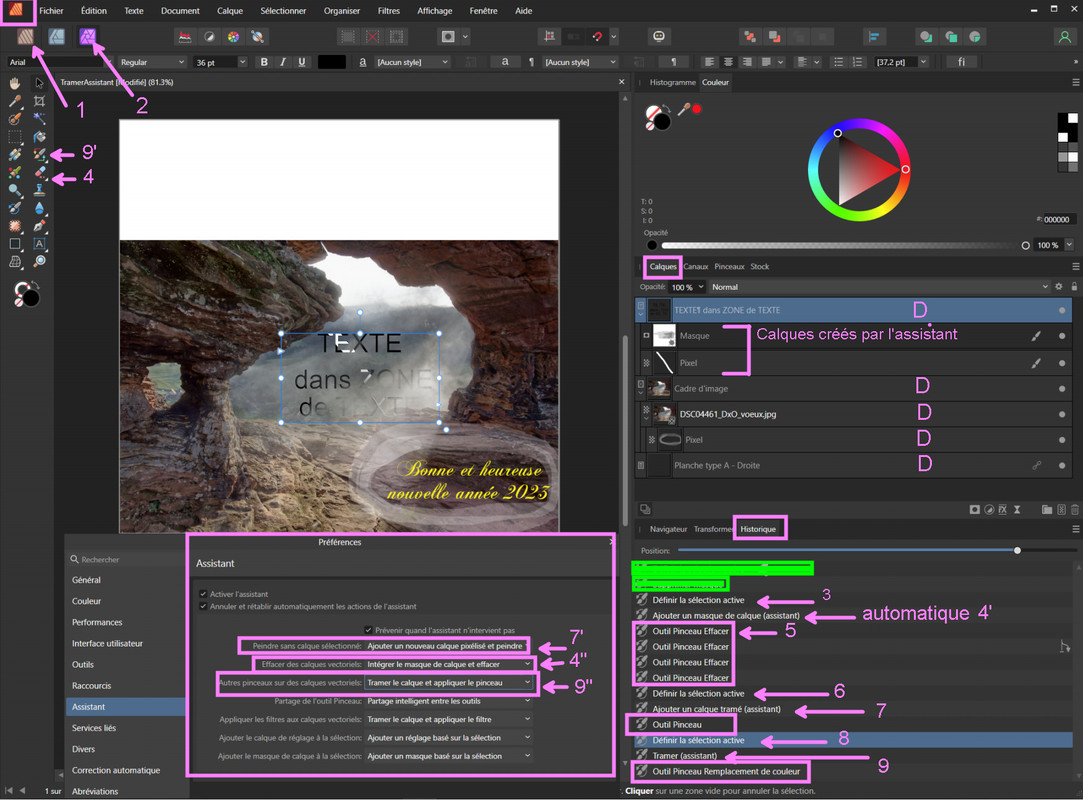1083x800 pixels.
Task: Hide the Cadre d'image layer
Action: [1062, 389]
